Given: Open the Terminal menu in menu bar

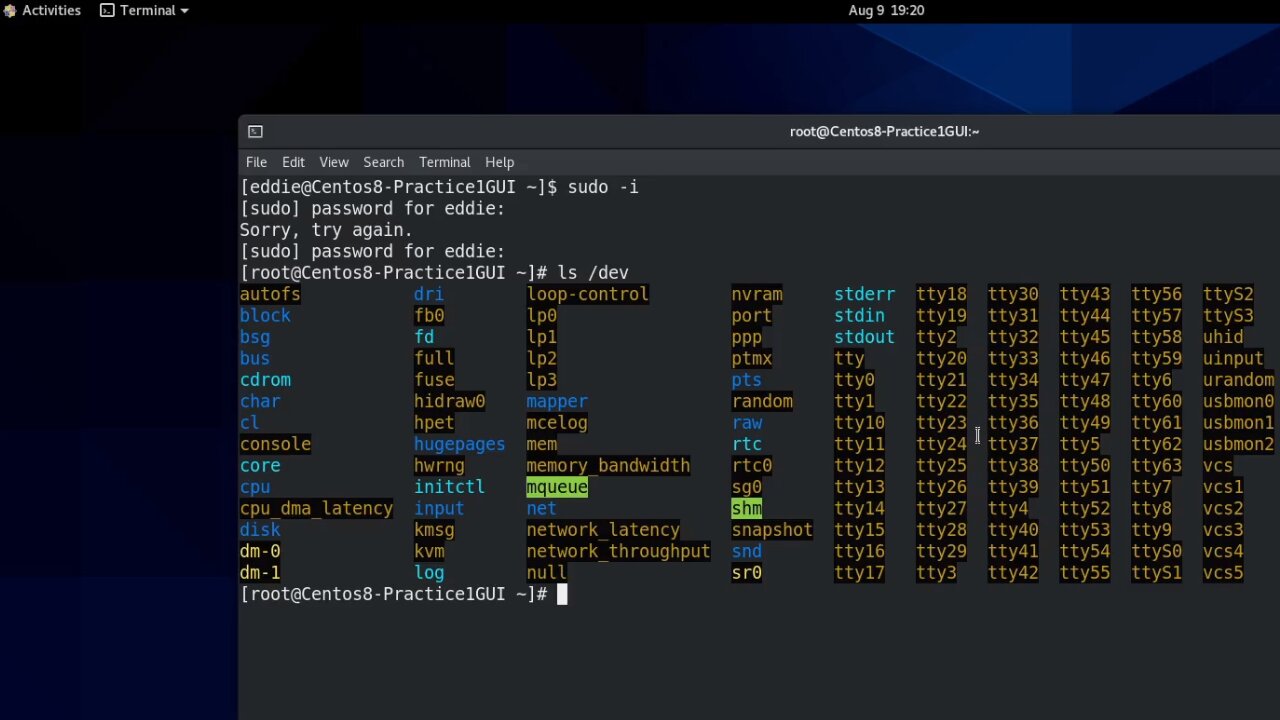Looking at the screenshot, I should (444, 162).
